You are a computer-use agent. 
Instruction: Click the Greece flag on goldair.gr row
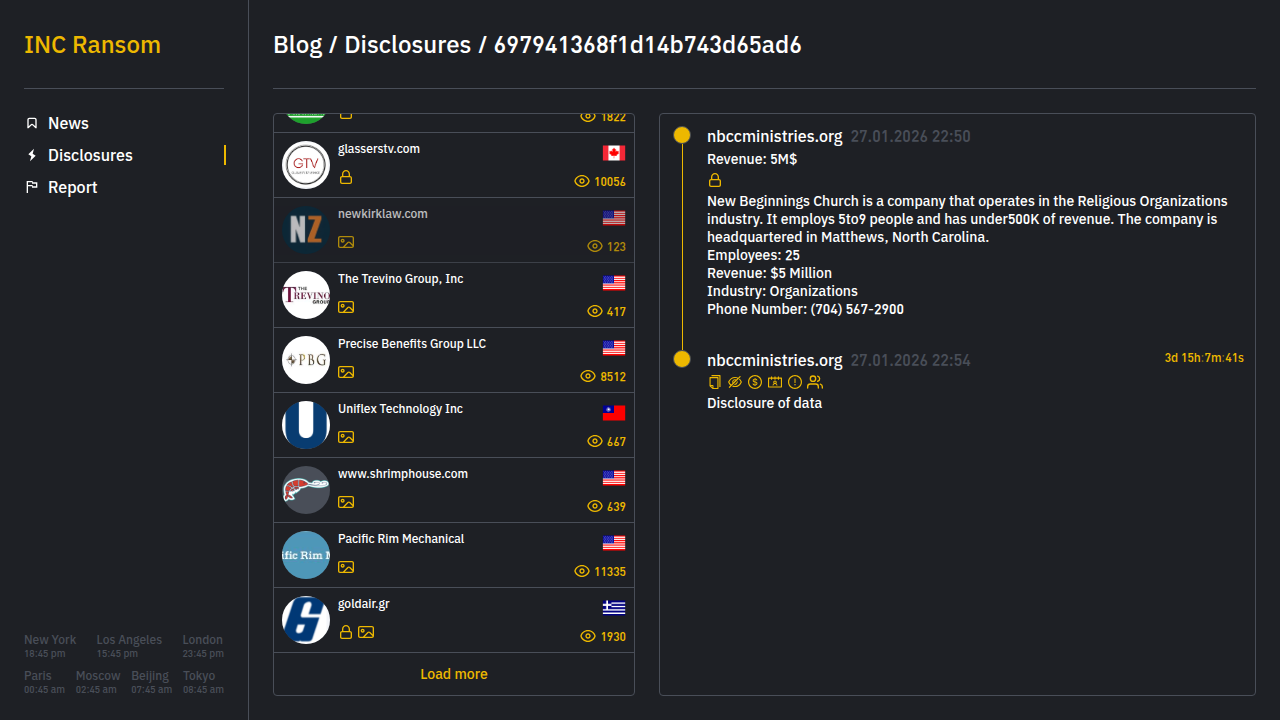614,608
